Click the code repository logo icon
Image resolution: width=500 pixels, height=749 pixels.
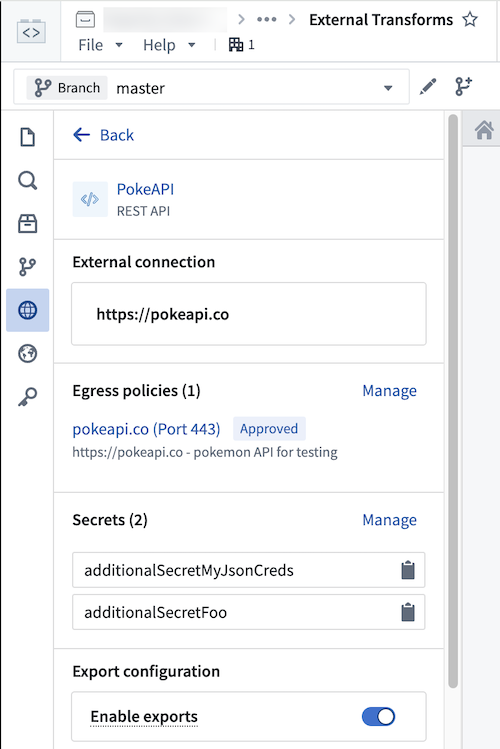coord(31,32)
